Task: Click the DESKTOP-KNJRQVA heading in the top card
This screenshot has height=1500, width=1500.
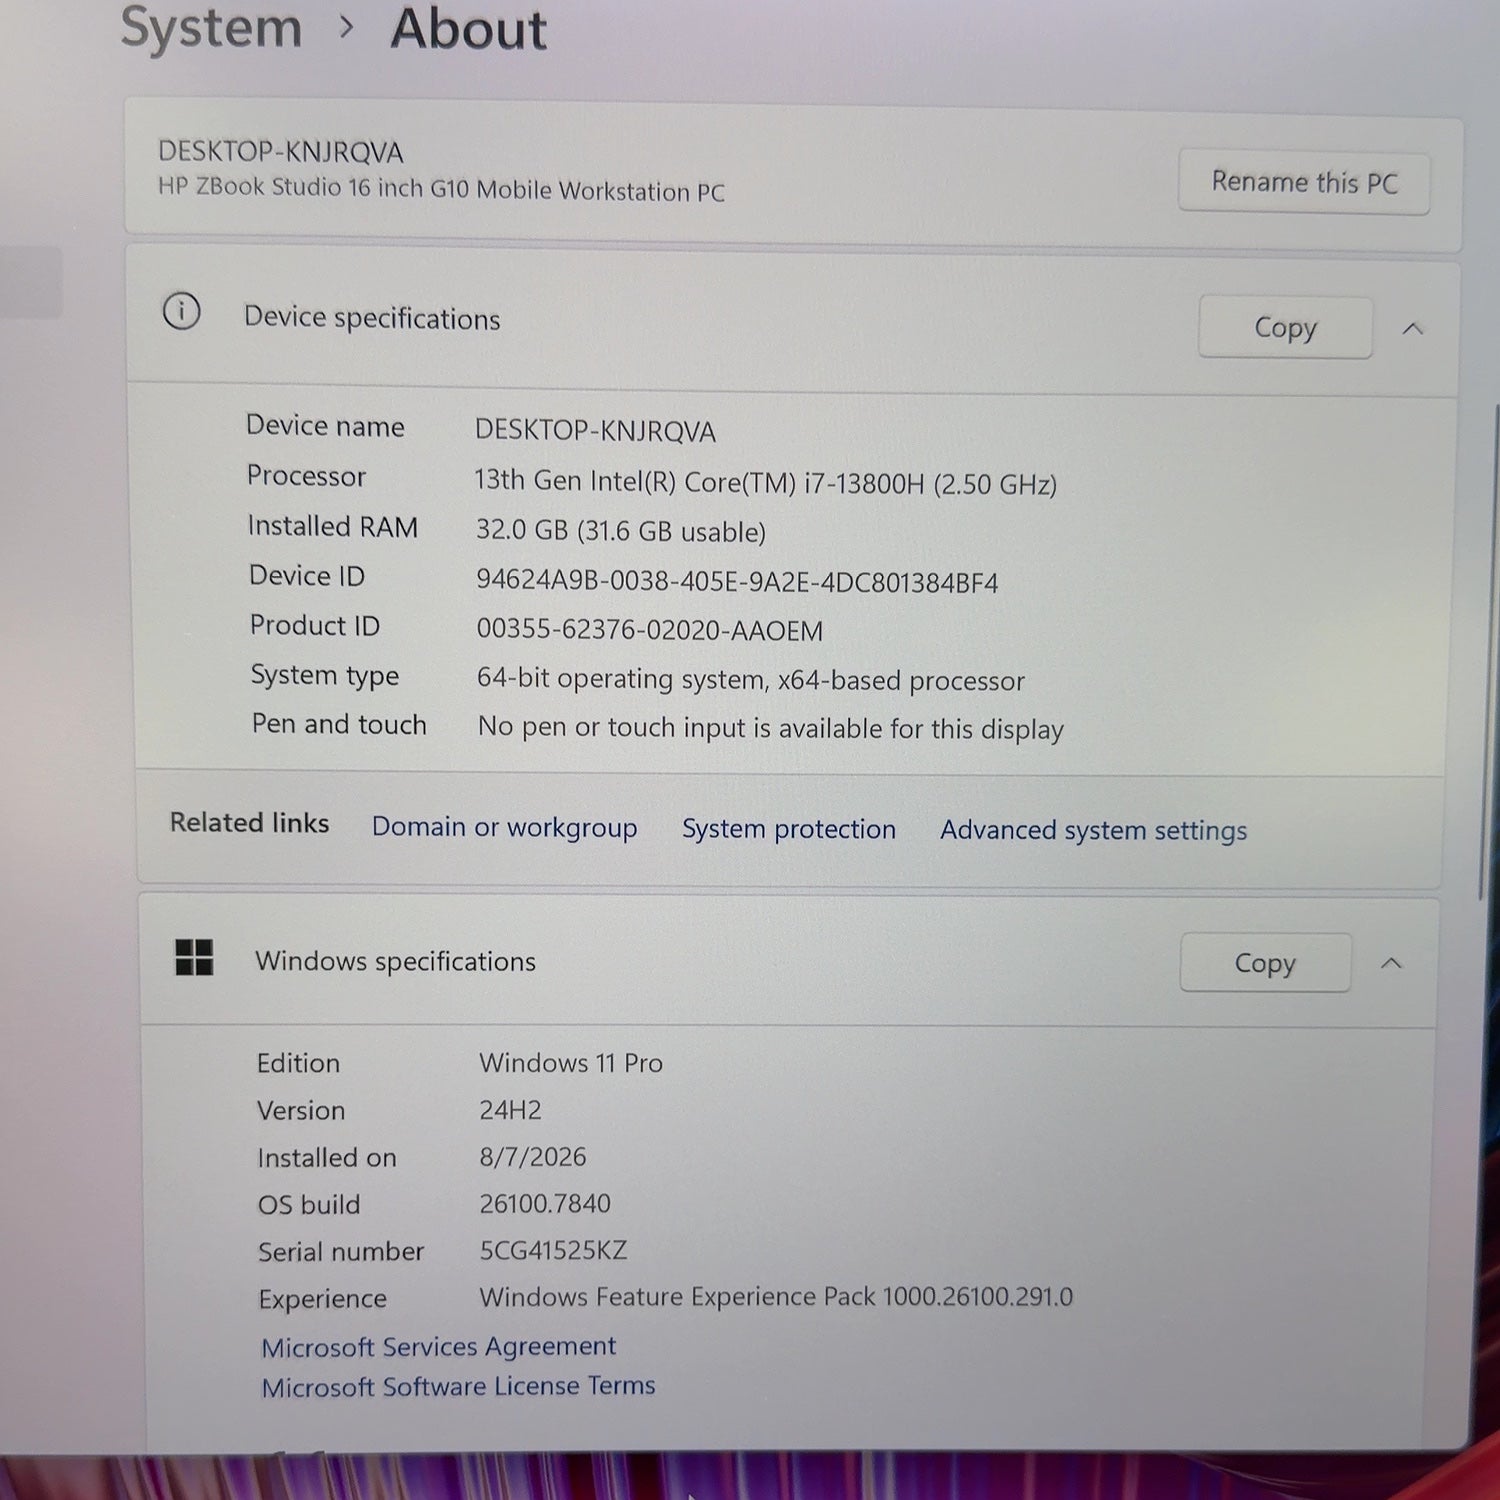Action: point(281,152)
